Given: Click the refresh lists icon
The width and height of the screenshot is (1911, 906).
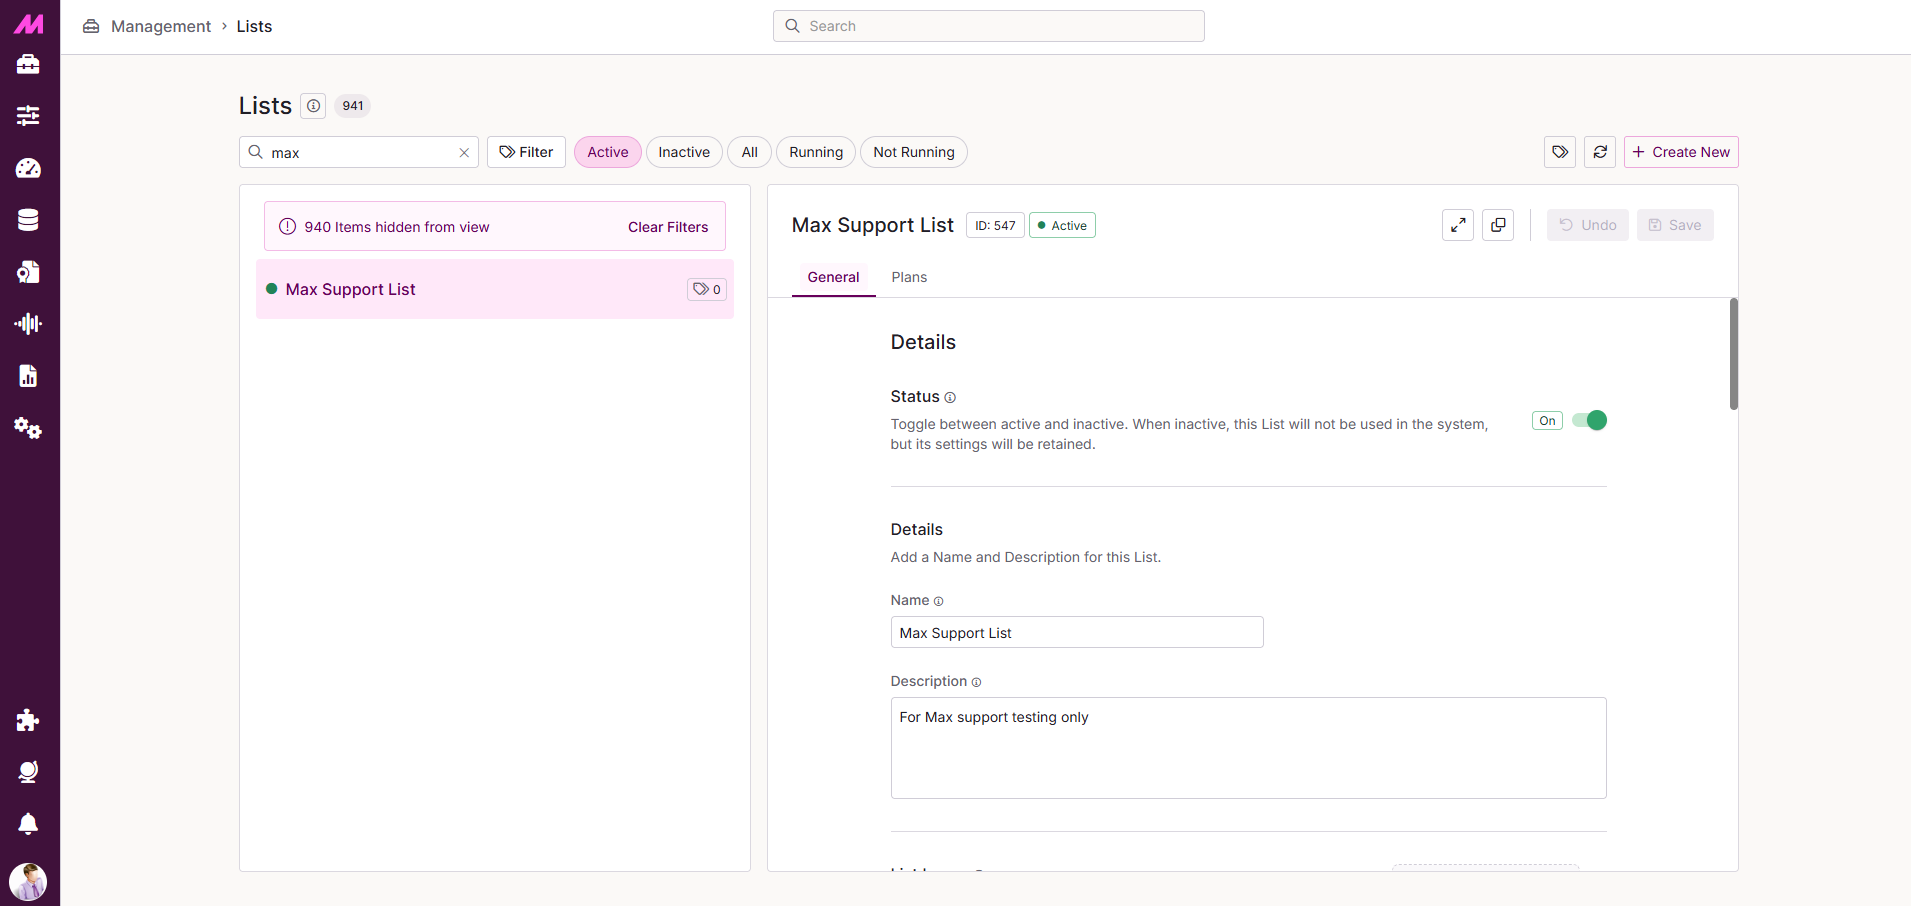Looking at the screenshot, I should click(1600, 152).
